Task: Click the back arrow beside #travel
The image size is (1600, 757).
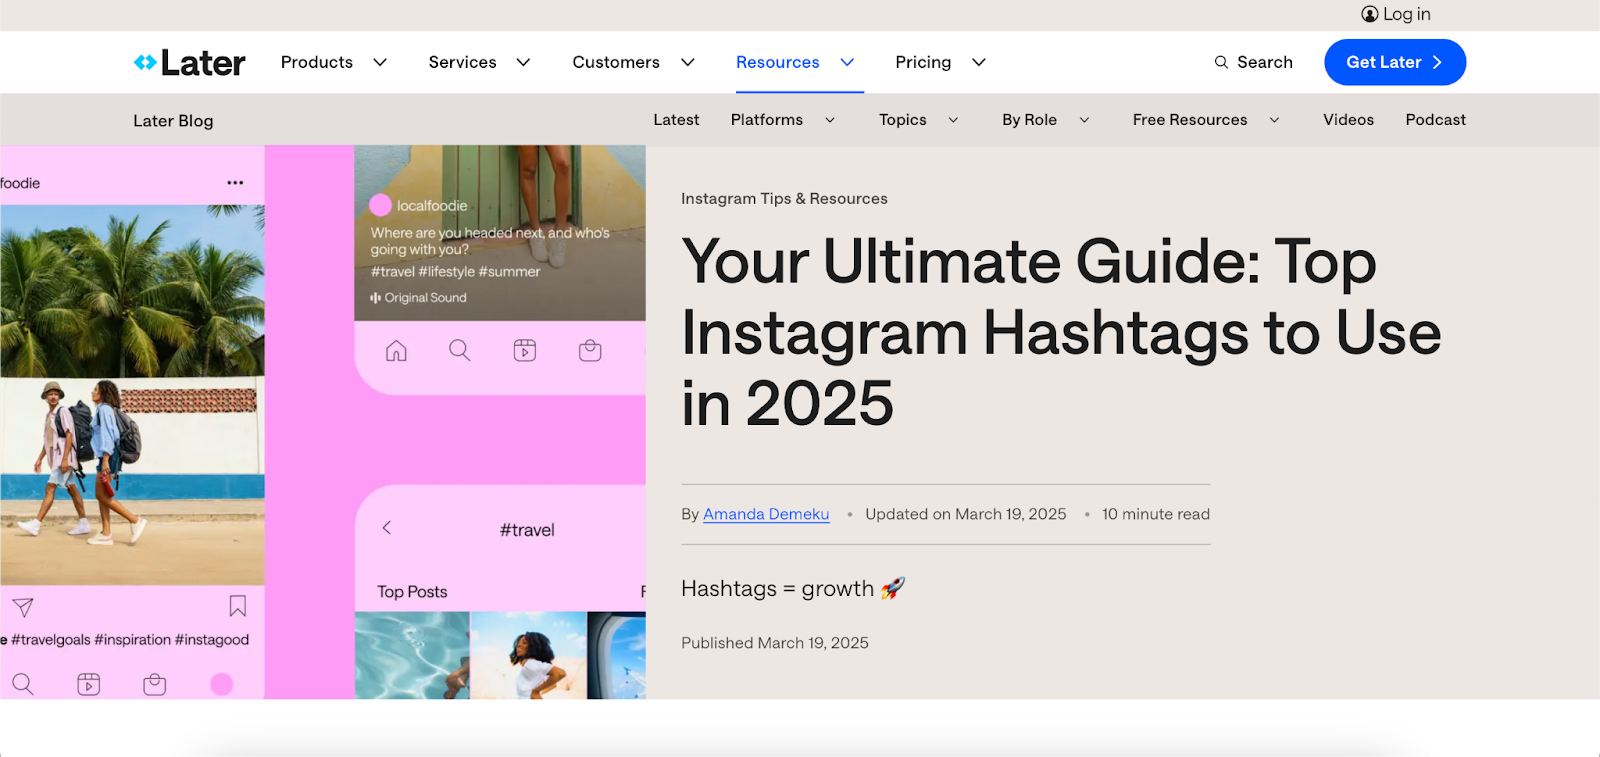Action: [387, 527]
